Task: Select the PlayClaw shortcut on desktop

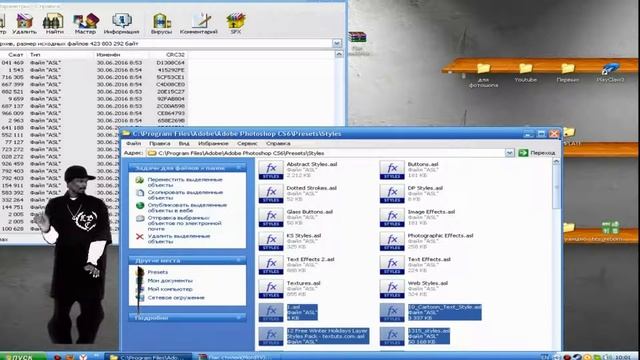Action: [610, 73]
